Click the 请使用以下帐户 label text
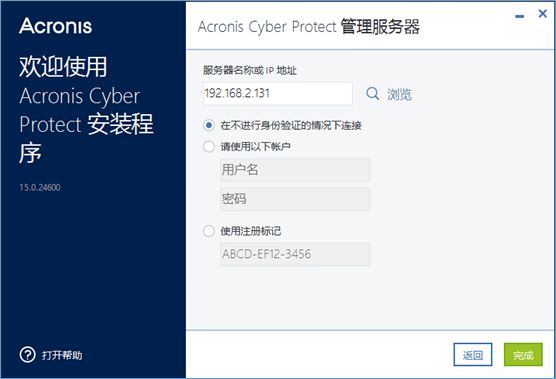Screen dimensions: 556x379 [x=255, y=146]
